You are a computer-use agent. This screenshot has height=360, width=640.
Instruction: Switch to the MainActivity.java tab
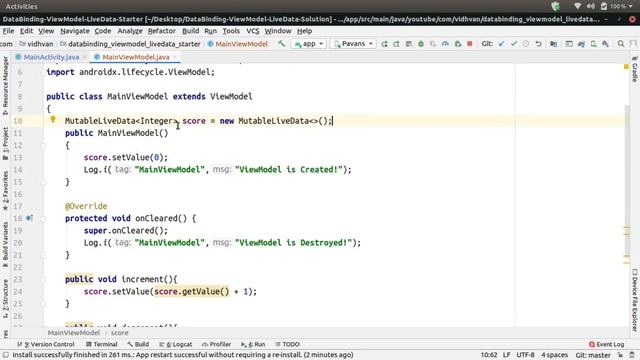tap(51, 57)
